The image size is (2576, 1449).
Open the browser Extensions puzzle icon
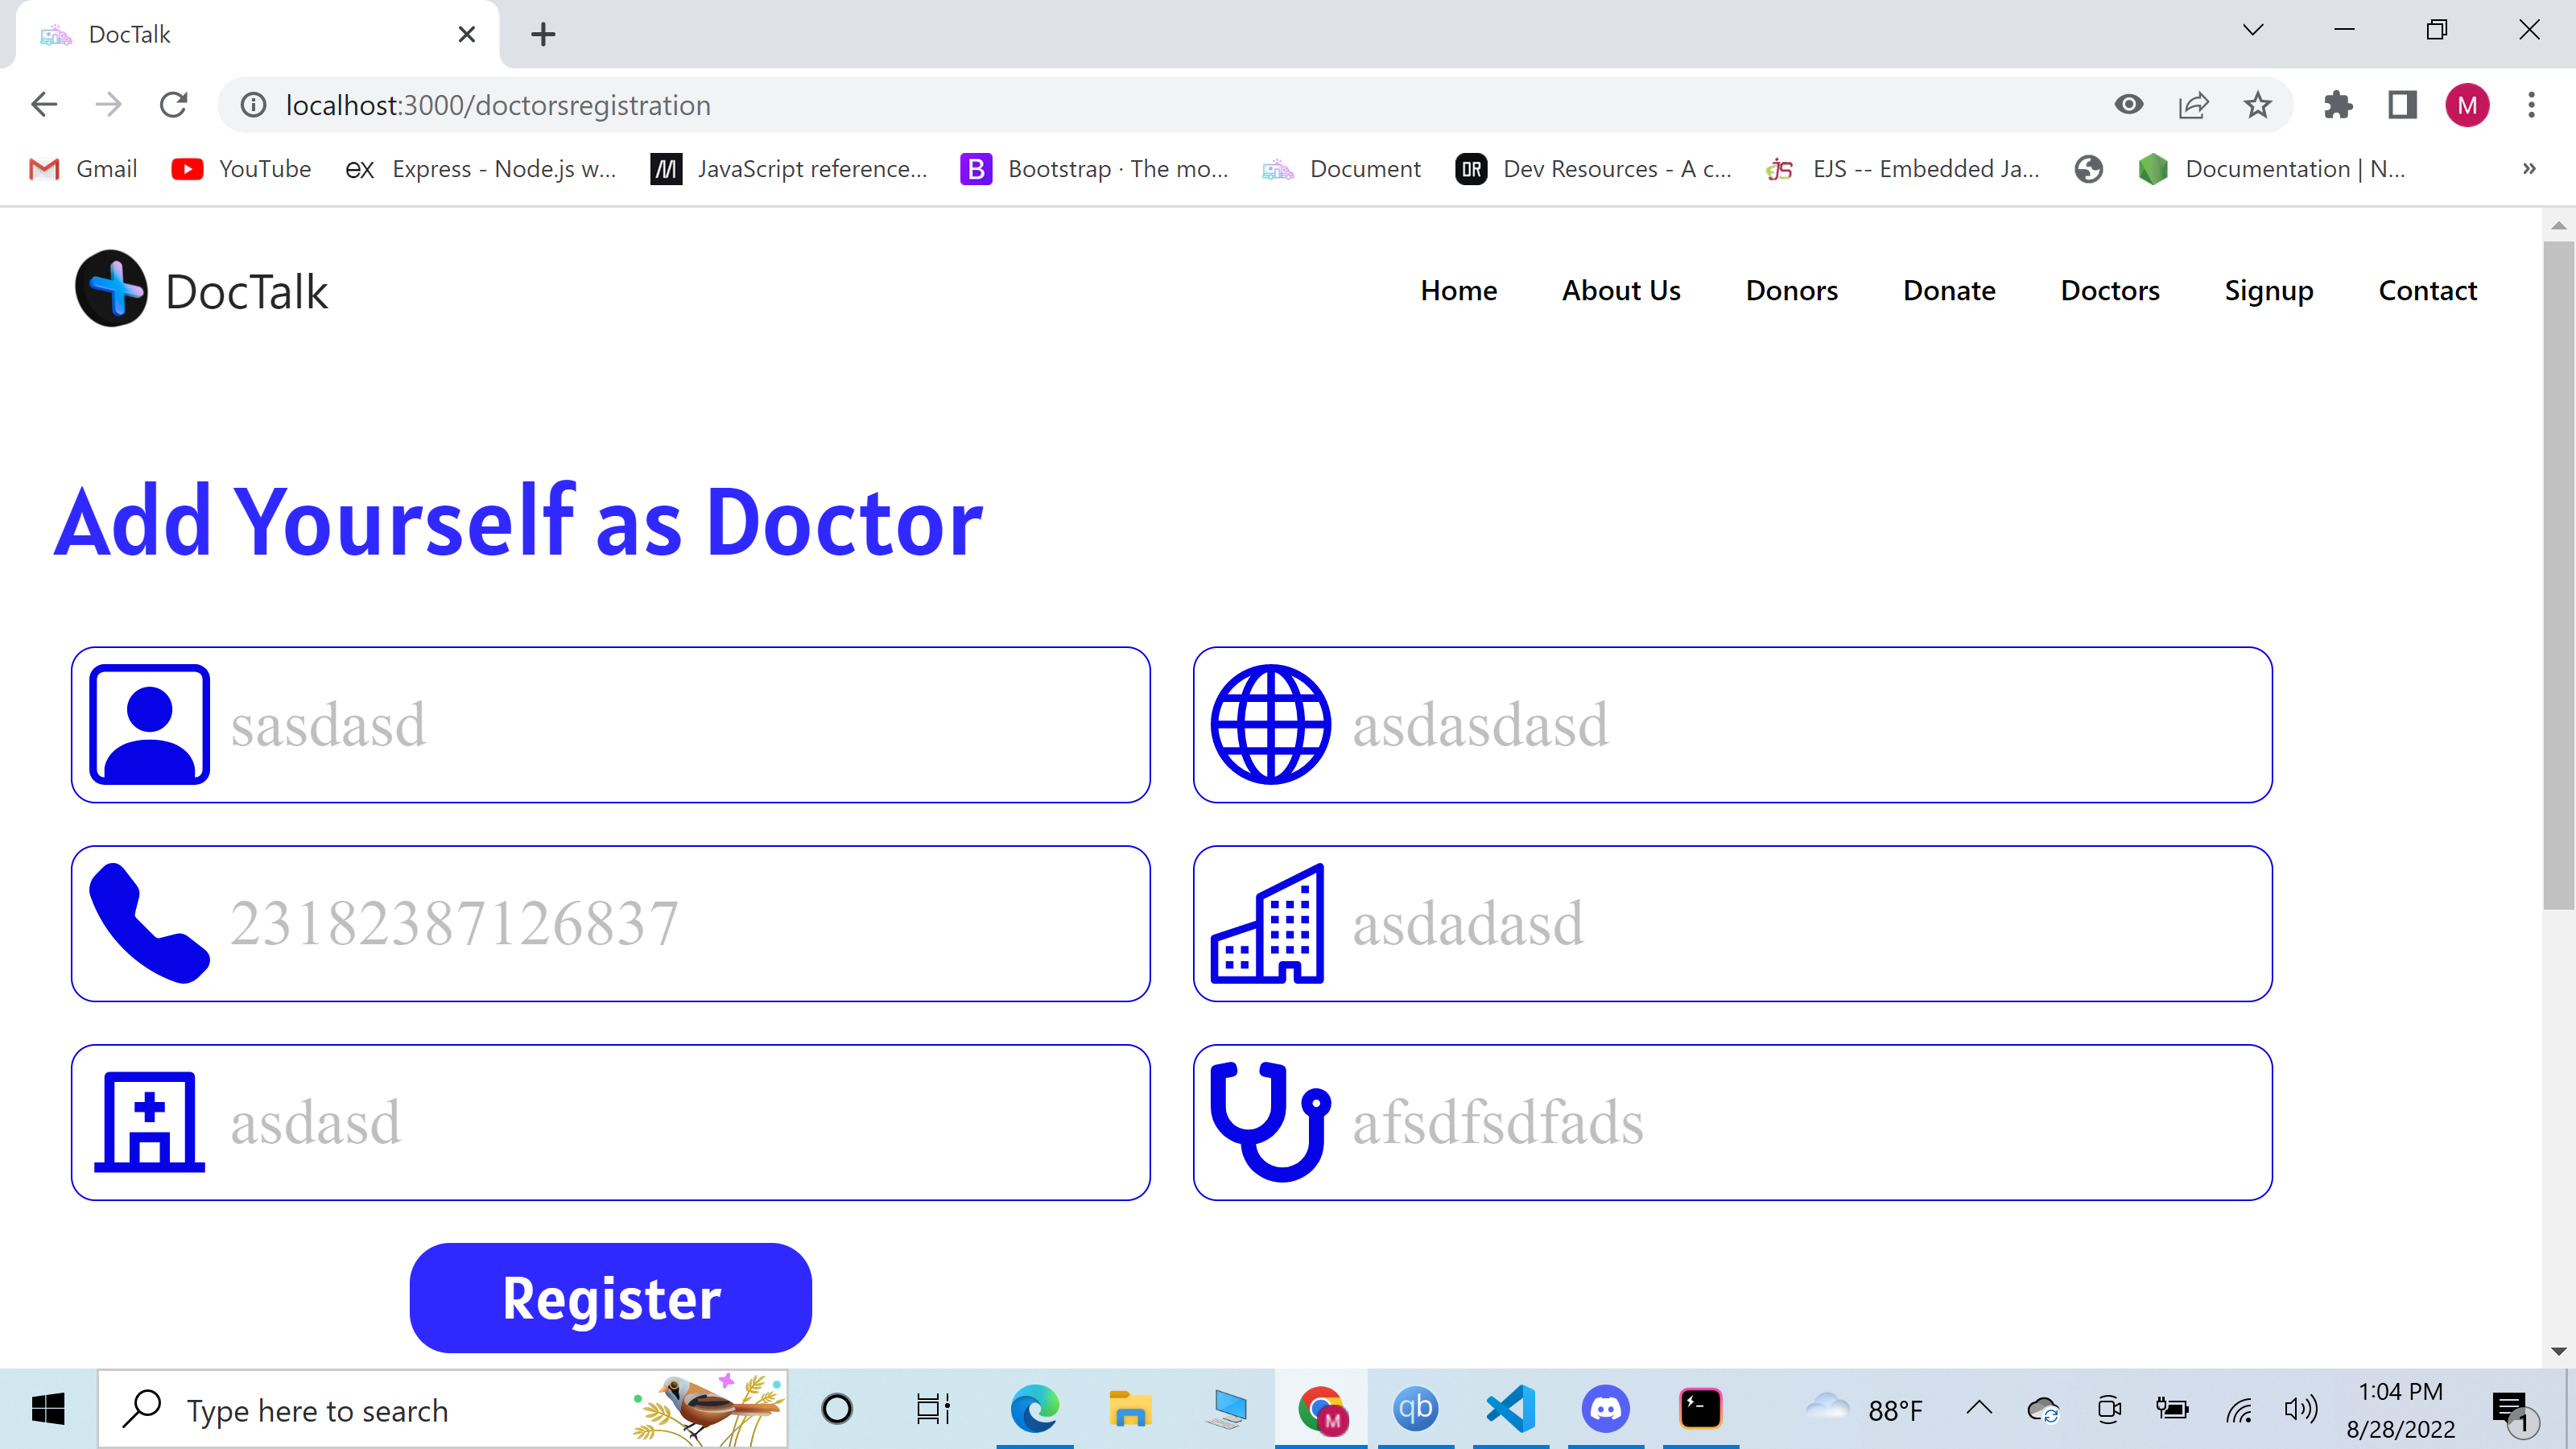tap(2339, 104)
